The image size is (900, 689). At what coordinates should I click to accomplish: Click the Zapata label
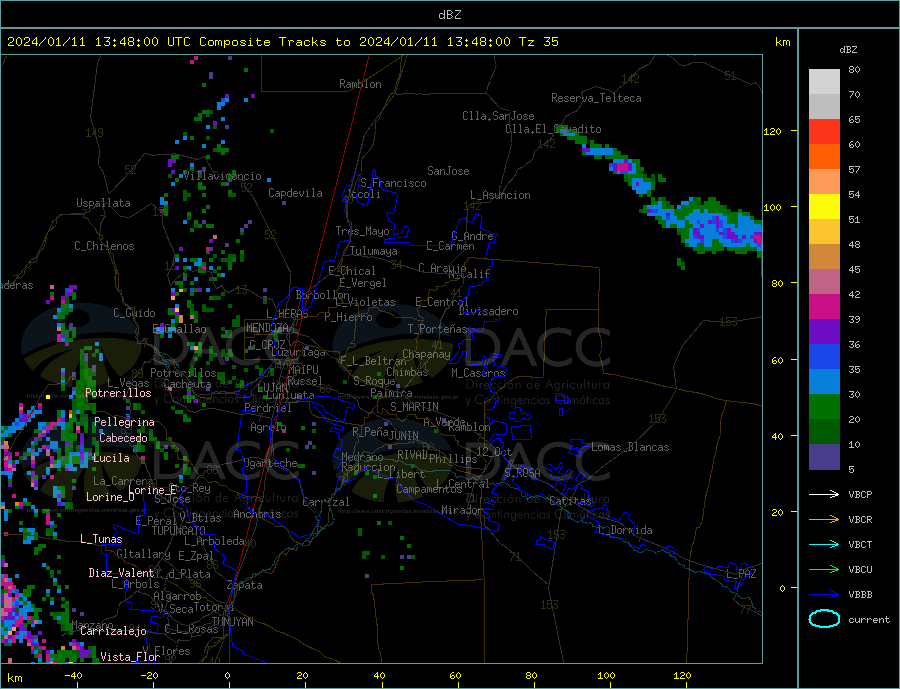tap(245, 585)
